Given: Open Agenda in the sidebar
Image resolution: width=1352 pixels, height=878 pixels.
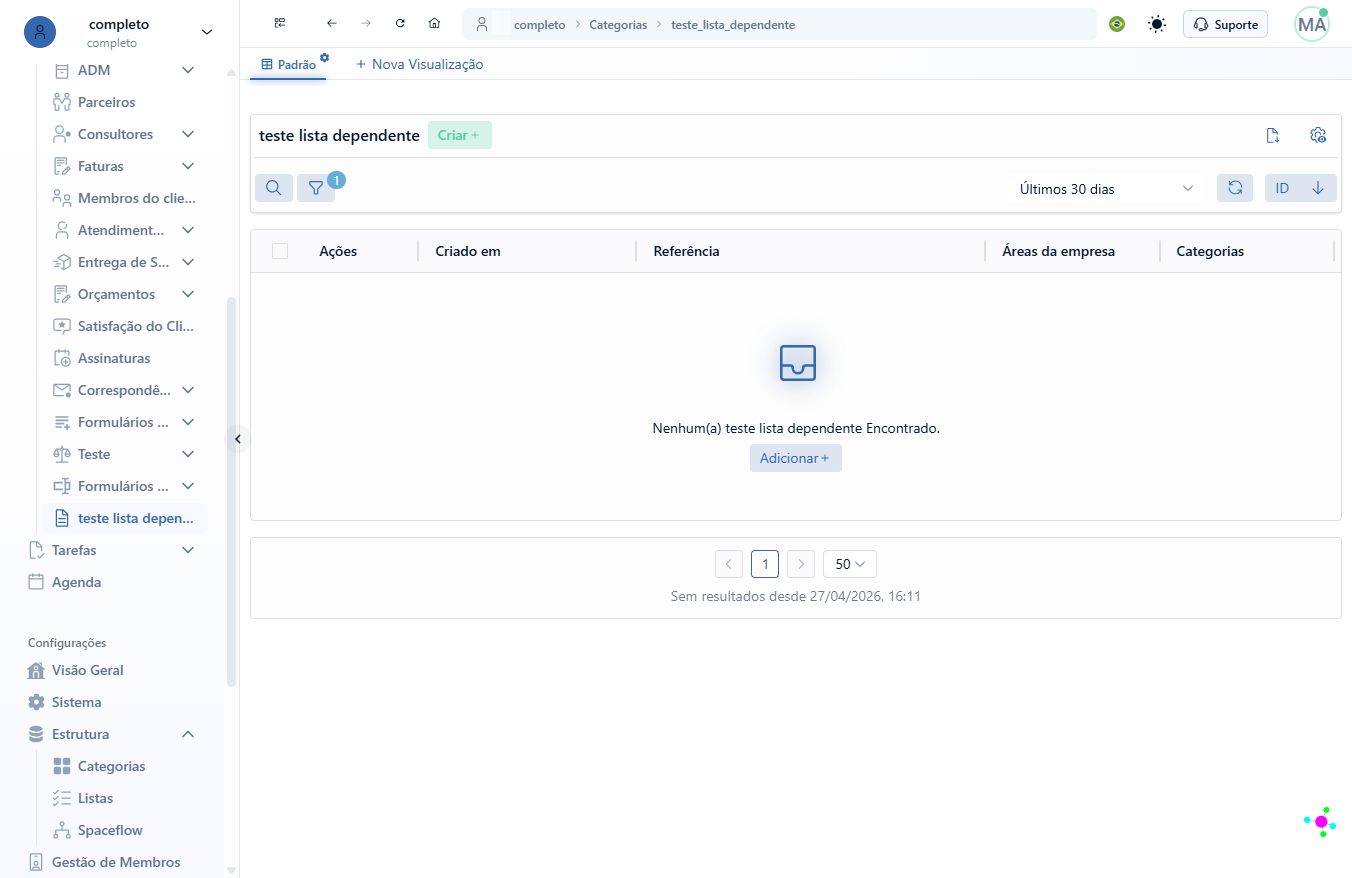Looking at the screenshot, I should (x=76, y=582).
